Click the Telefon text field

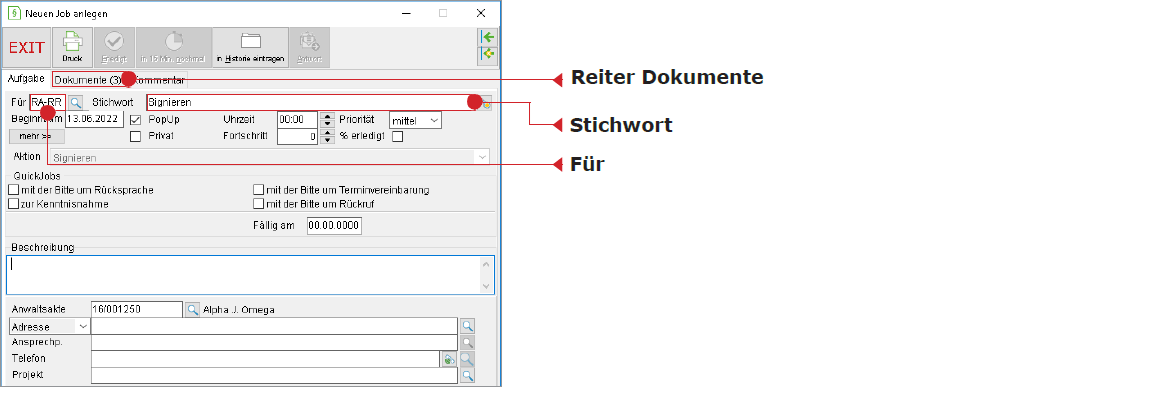pos(265,360)
